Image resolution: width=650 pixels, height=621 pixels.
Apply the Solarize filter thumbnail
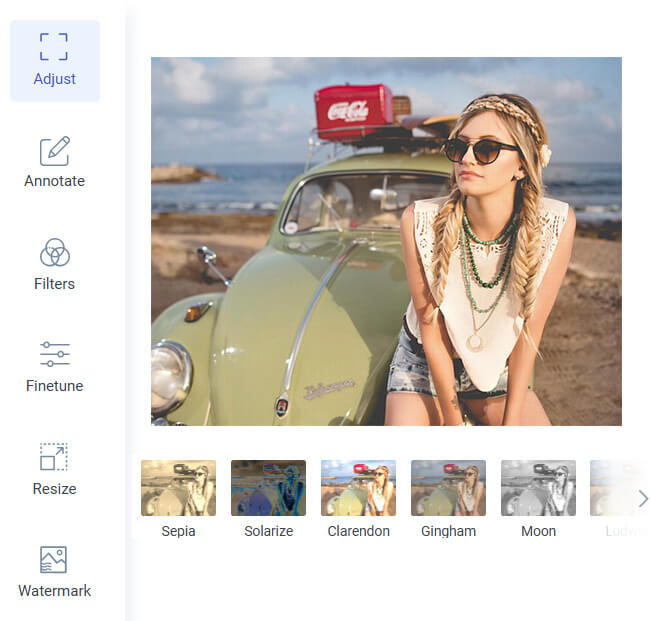click(x=268, y=488)
